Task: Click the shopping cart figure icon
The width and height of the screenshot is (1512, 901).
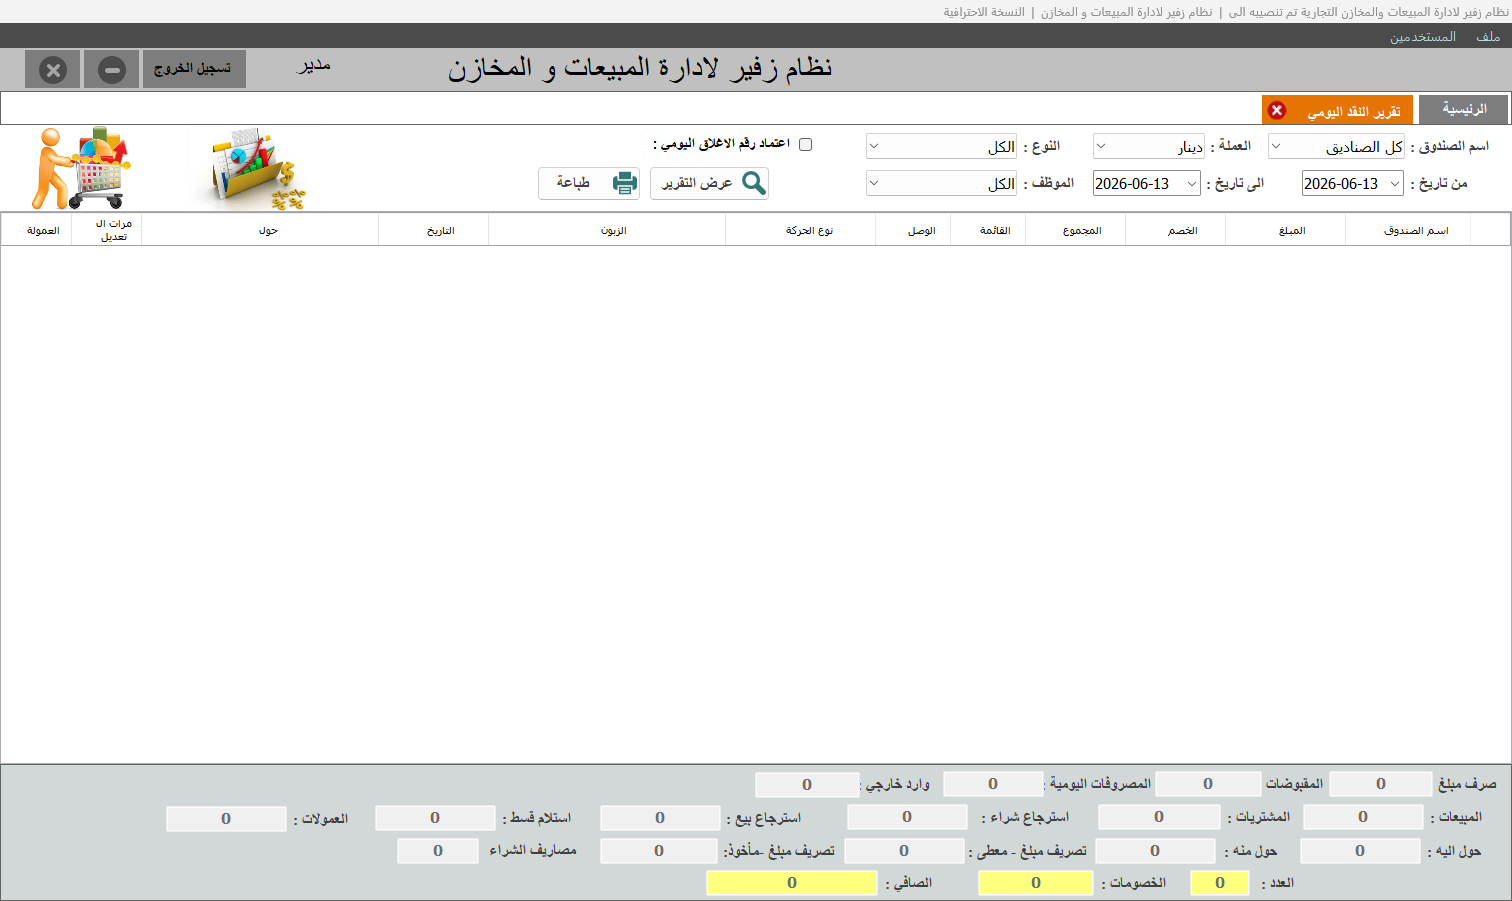Action: click(82, 167)
